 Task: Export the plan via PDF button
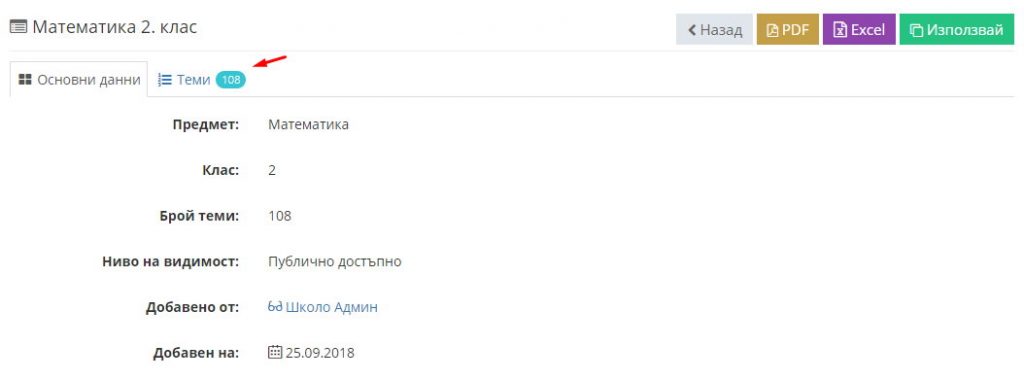tap(788, 29)
